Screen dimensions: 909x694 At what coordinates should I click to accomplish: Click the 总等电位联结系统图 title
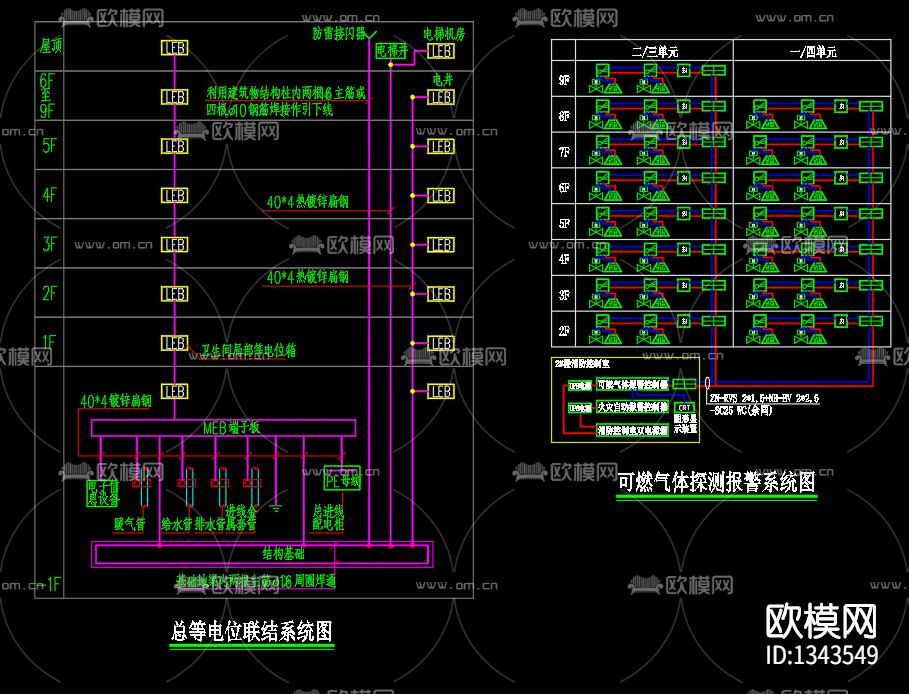251,631
